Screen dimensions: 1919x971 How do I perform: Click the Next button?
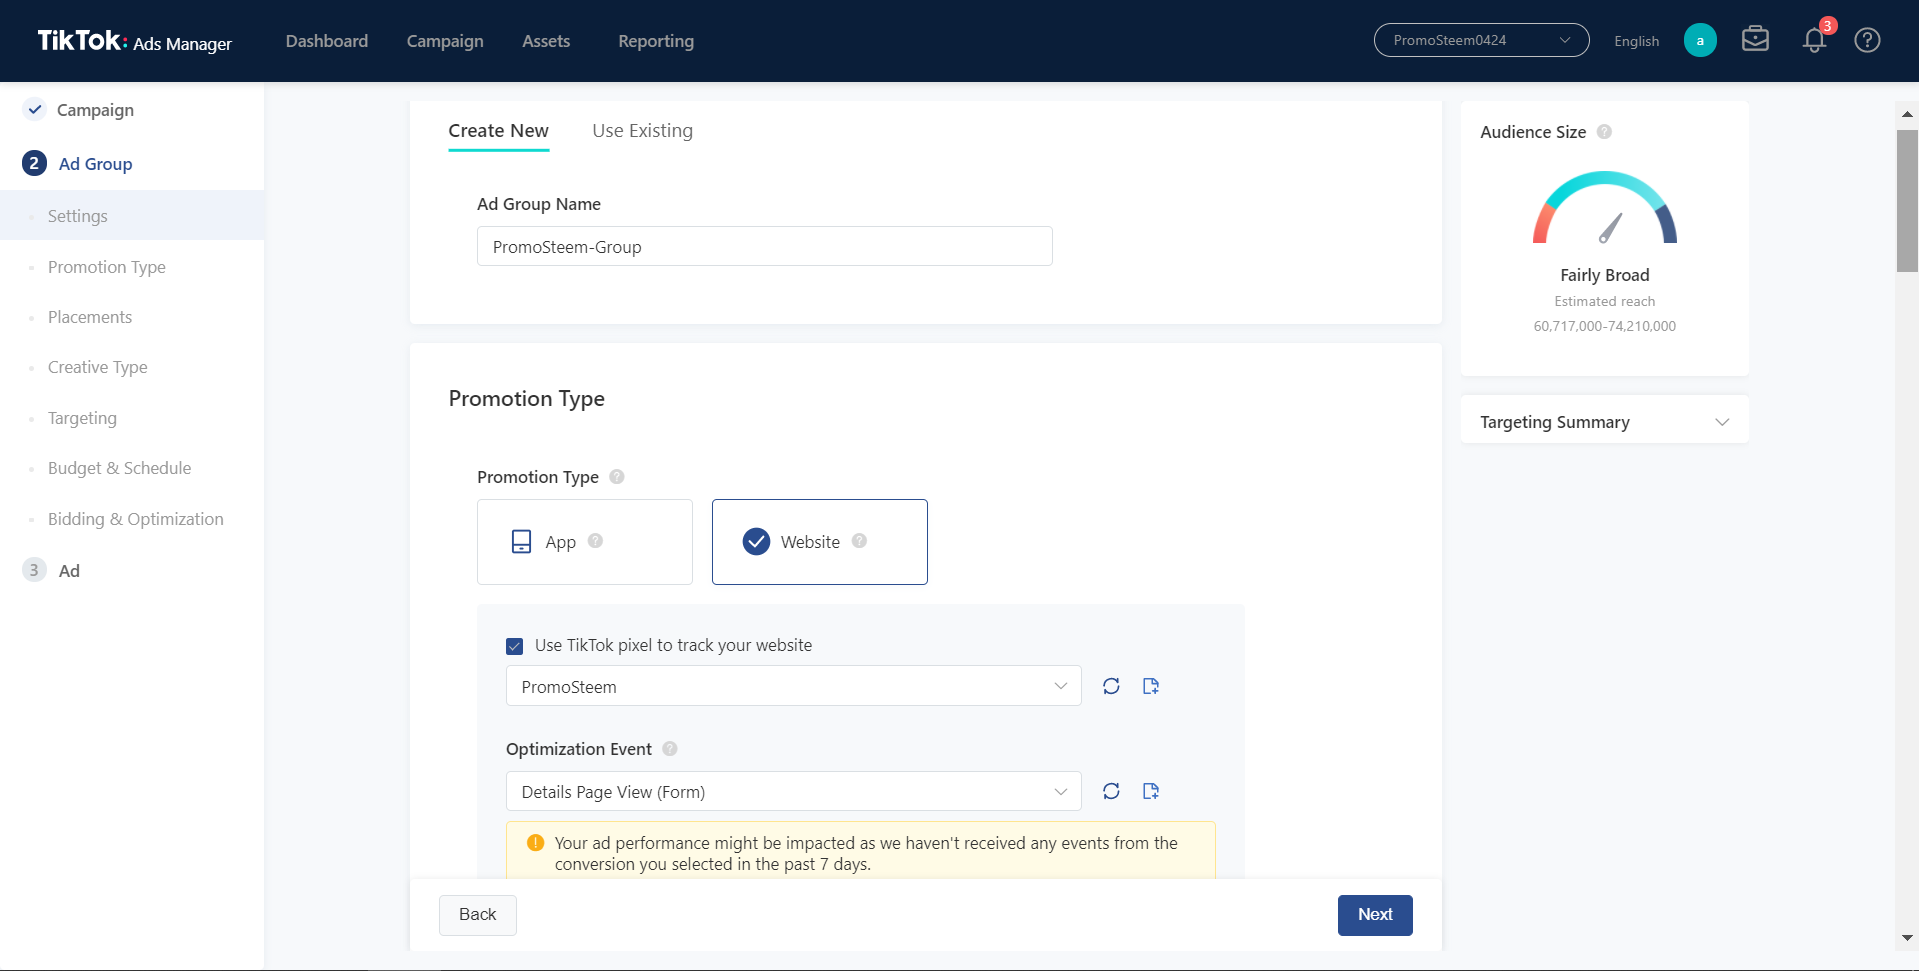[x=1375, y=915]
